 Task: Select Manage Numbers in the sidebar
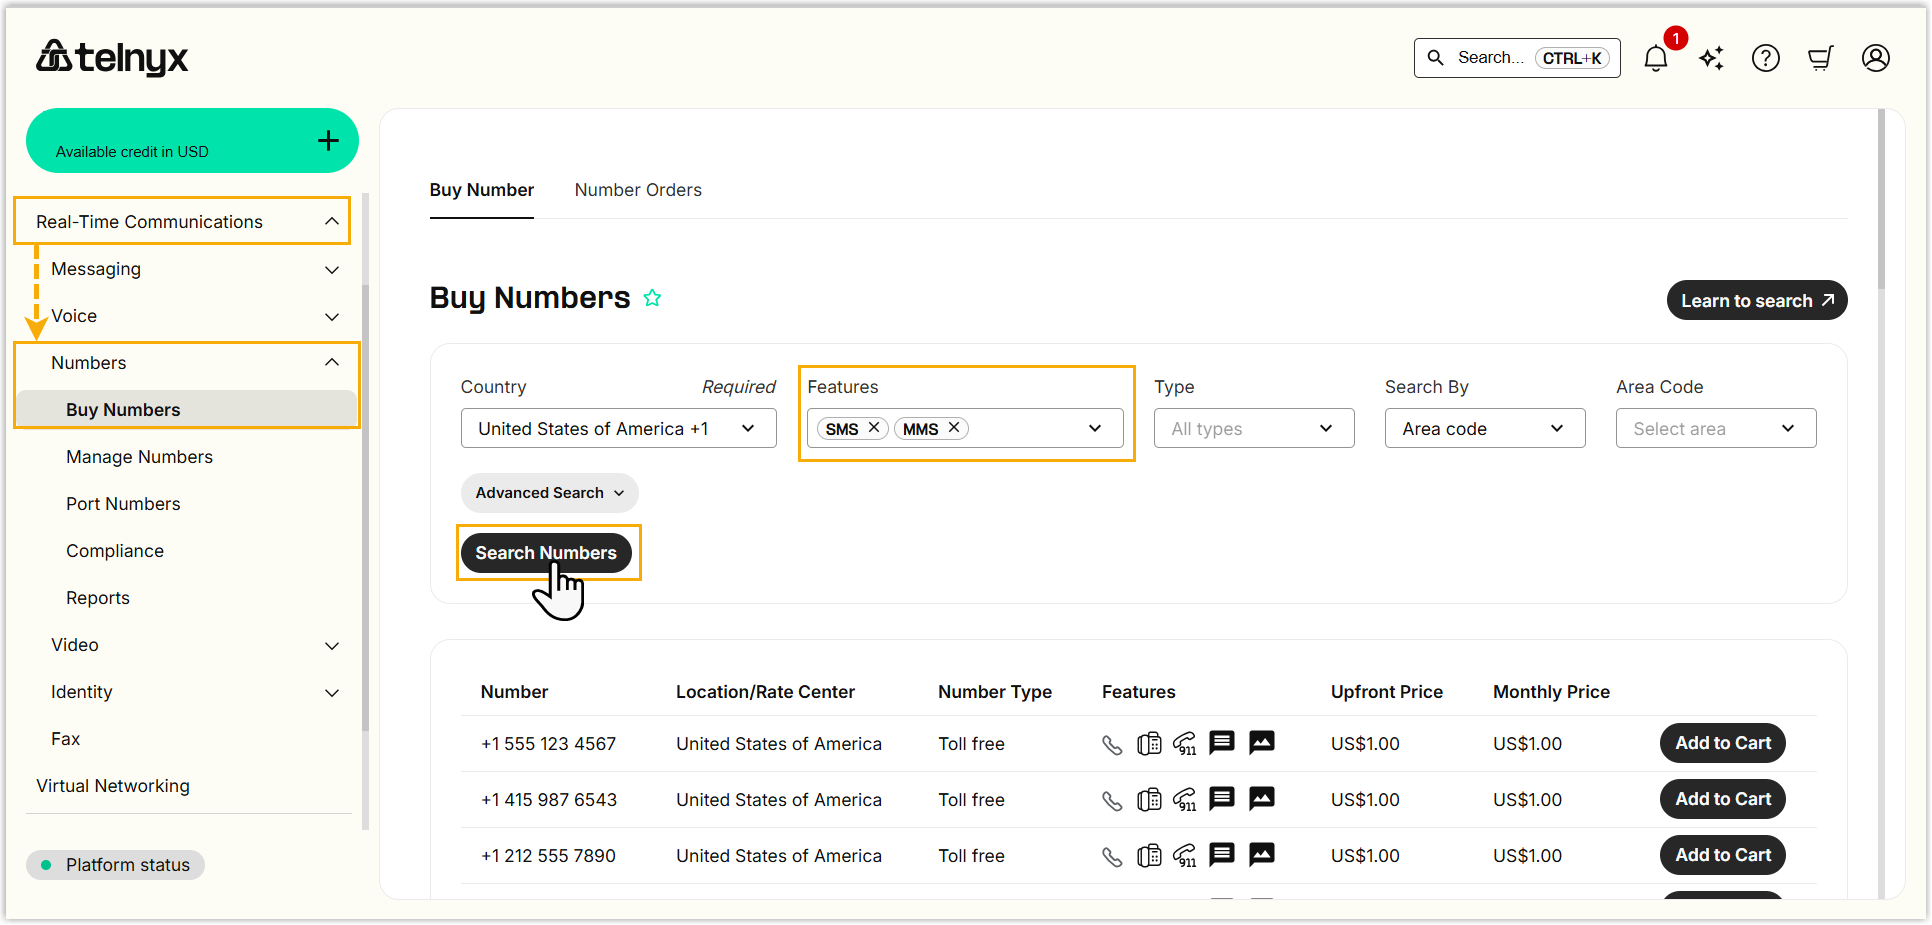pos(139,457)
